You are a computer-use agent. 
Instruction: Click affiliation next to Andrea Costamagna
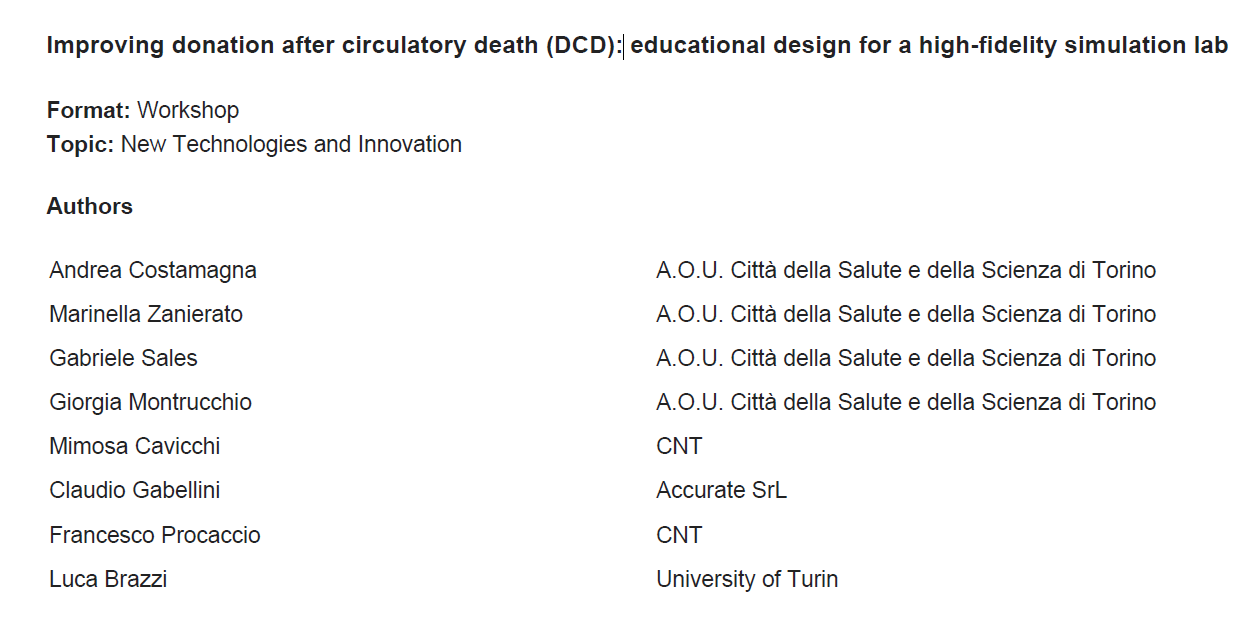906,270
